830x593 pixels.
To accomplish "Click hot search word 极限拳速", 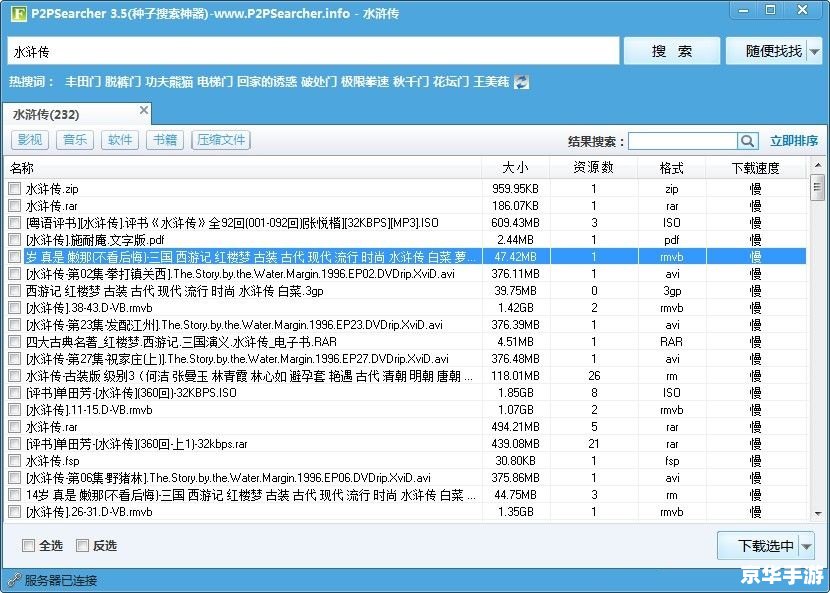I will 365,82.
